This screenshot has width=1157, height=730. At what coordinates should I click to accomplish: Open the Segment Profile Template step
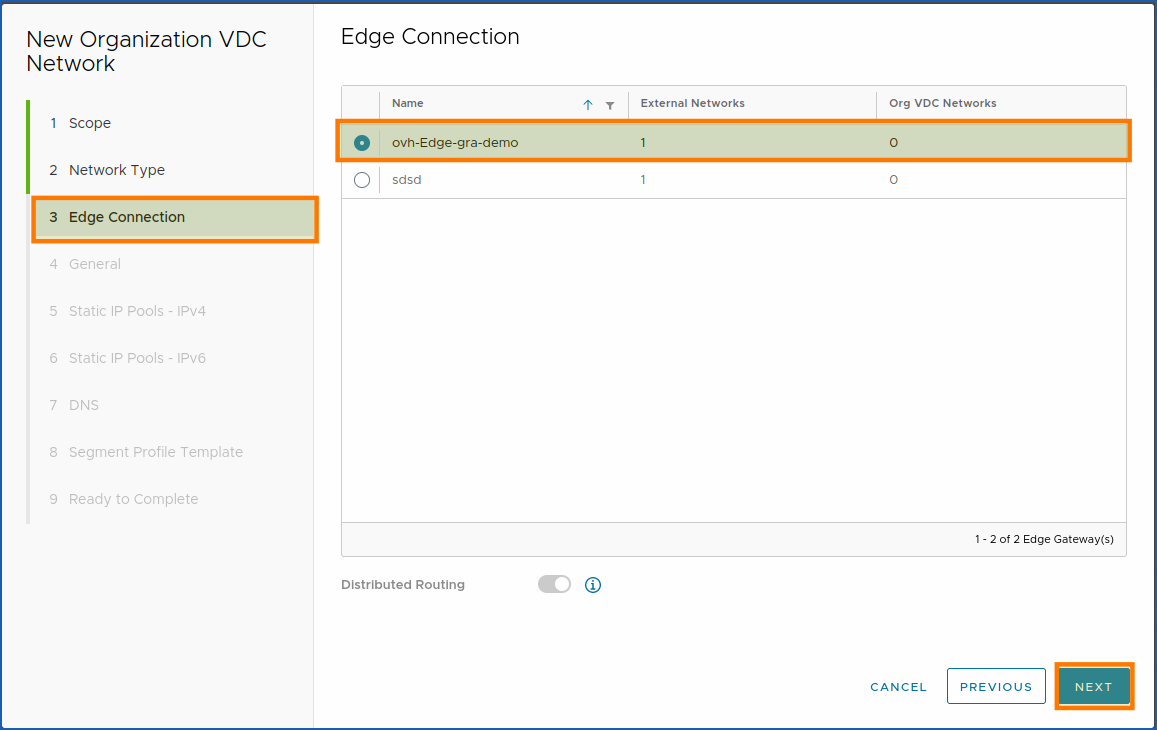click(x=156, y=451)
